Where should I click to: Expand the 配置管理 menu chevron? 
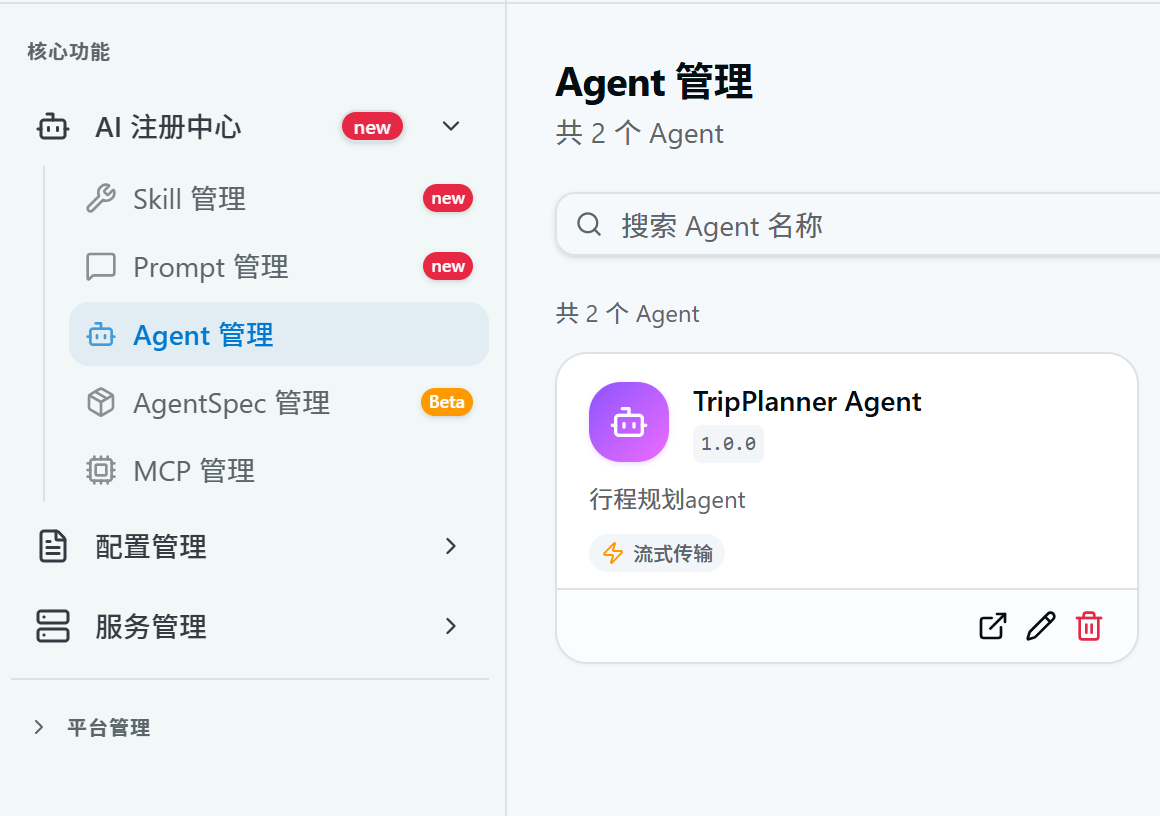coord(451,546)
